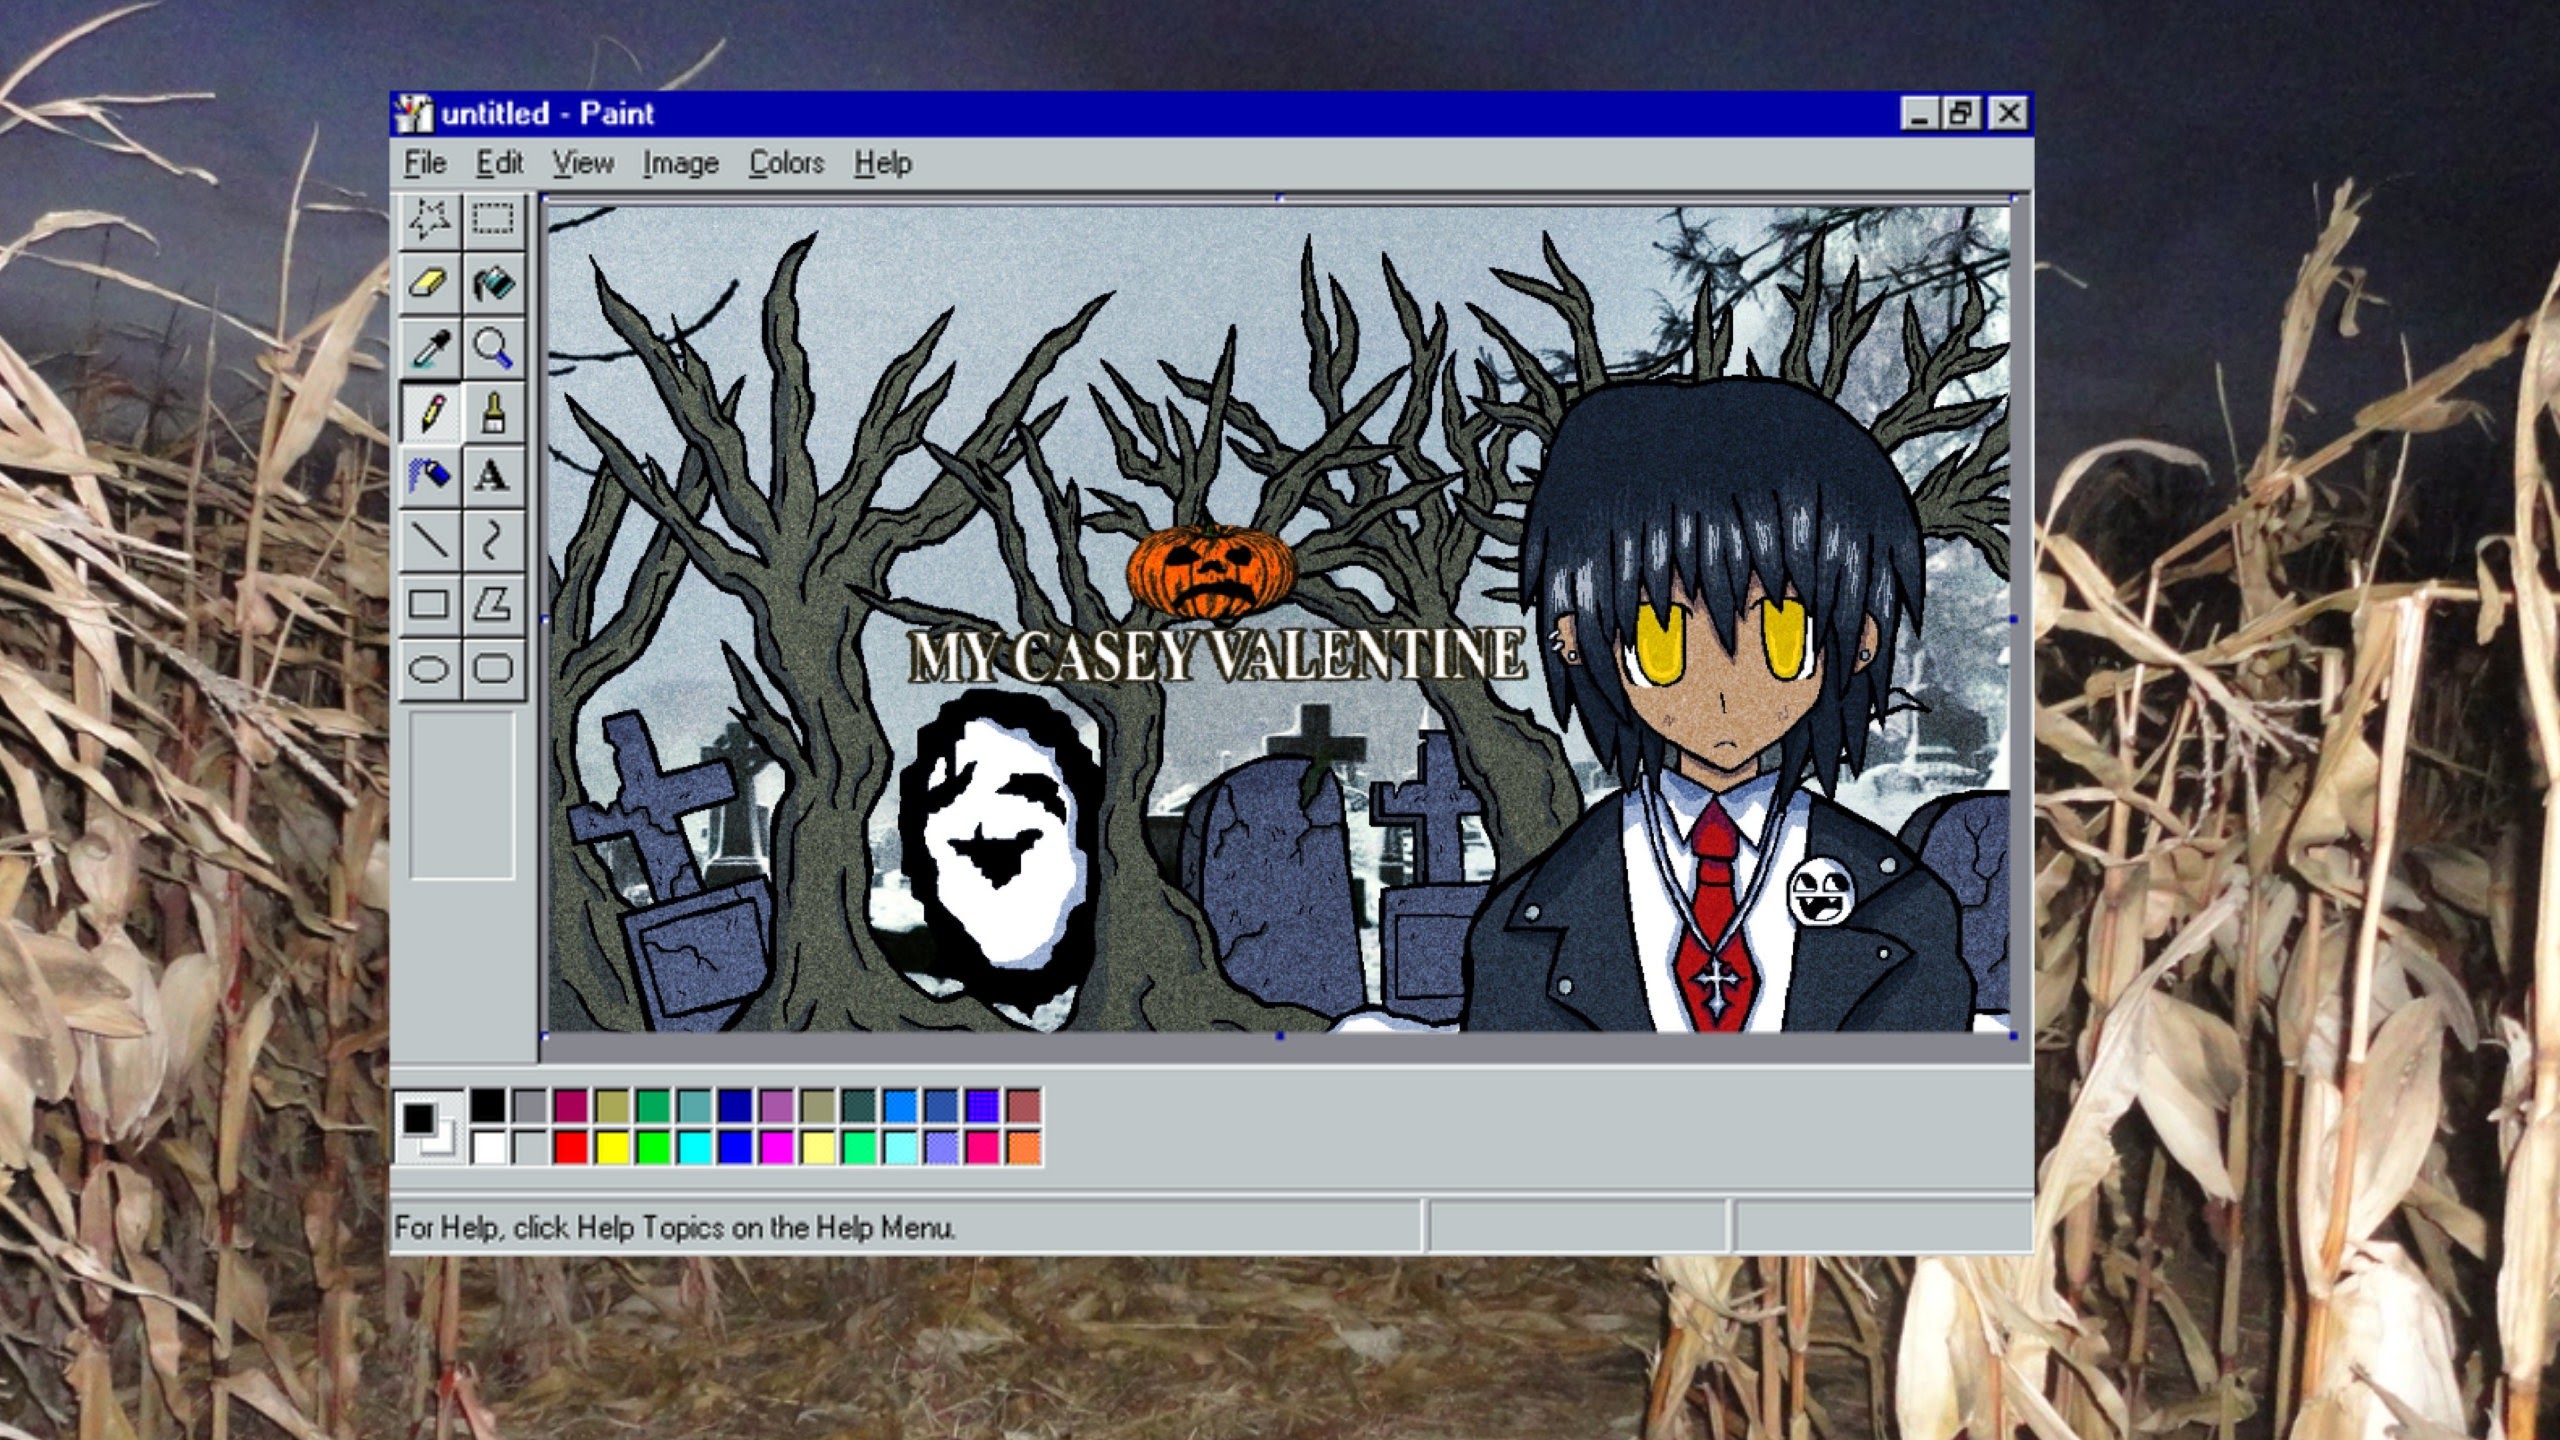Screen dimensions: 2560x1440
Task: Pick the straight Line tool
Action: [429, 540]
